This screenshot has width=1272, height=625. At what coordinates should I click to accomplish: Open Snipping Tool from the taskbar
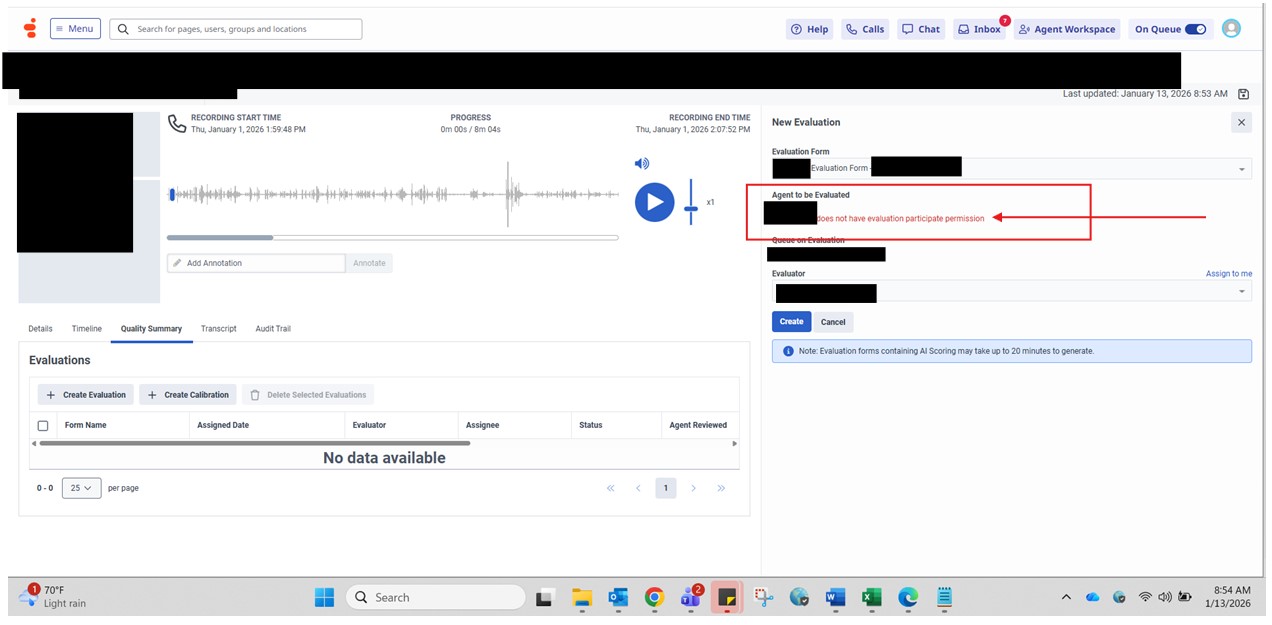(x=764, y=597)
